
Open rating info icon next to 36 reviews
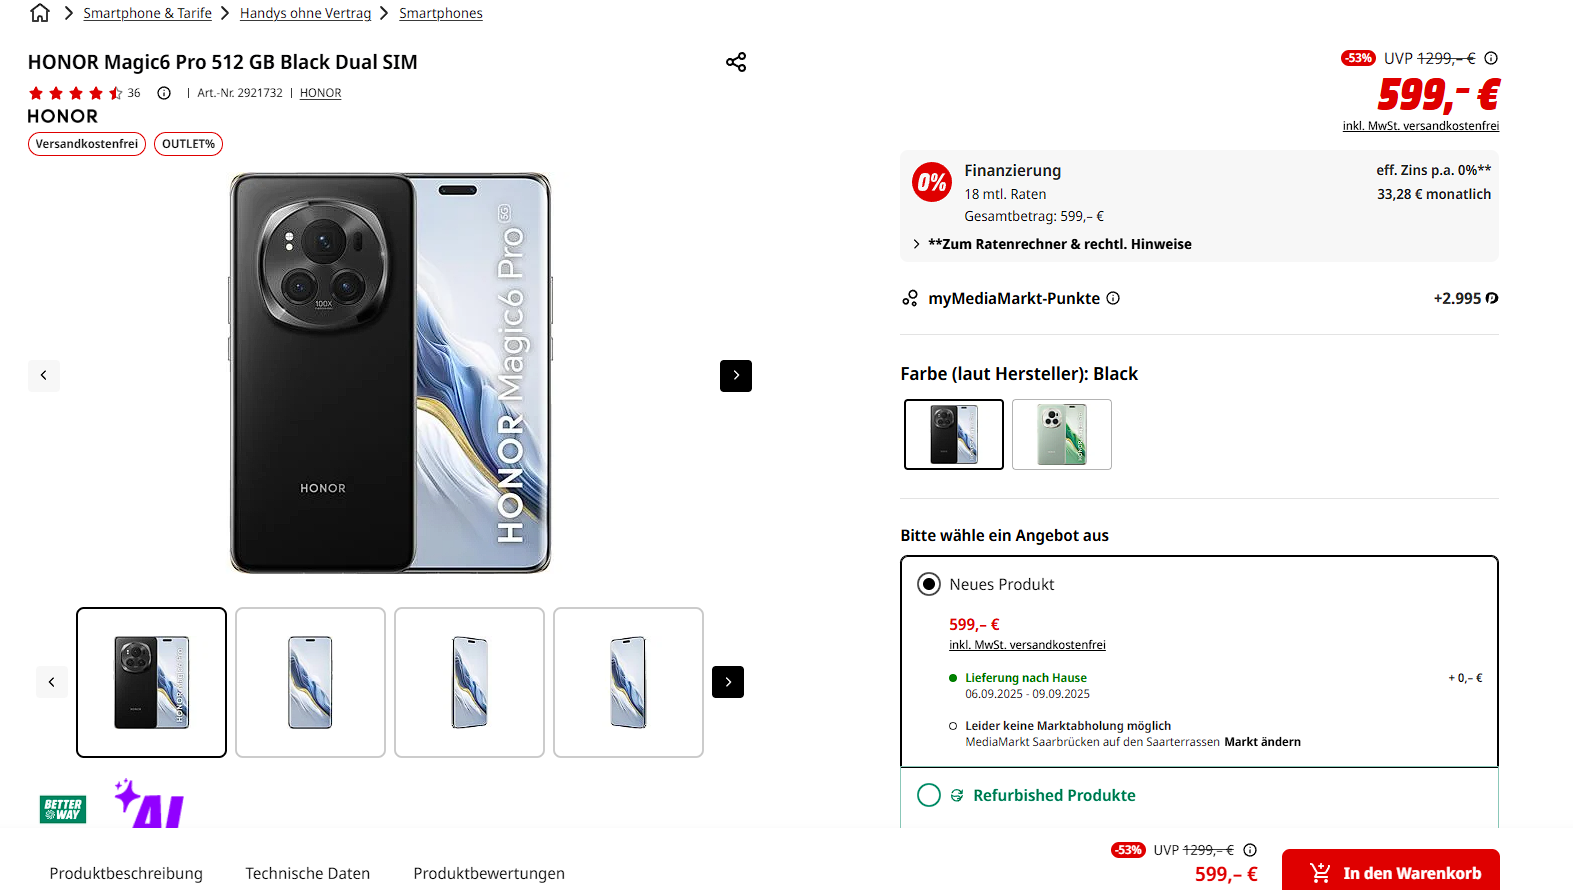click(164, 93)
